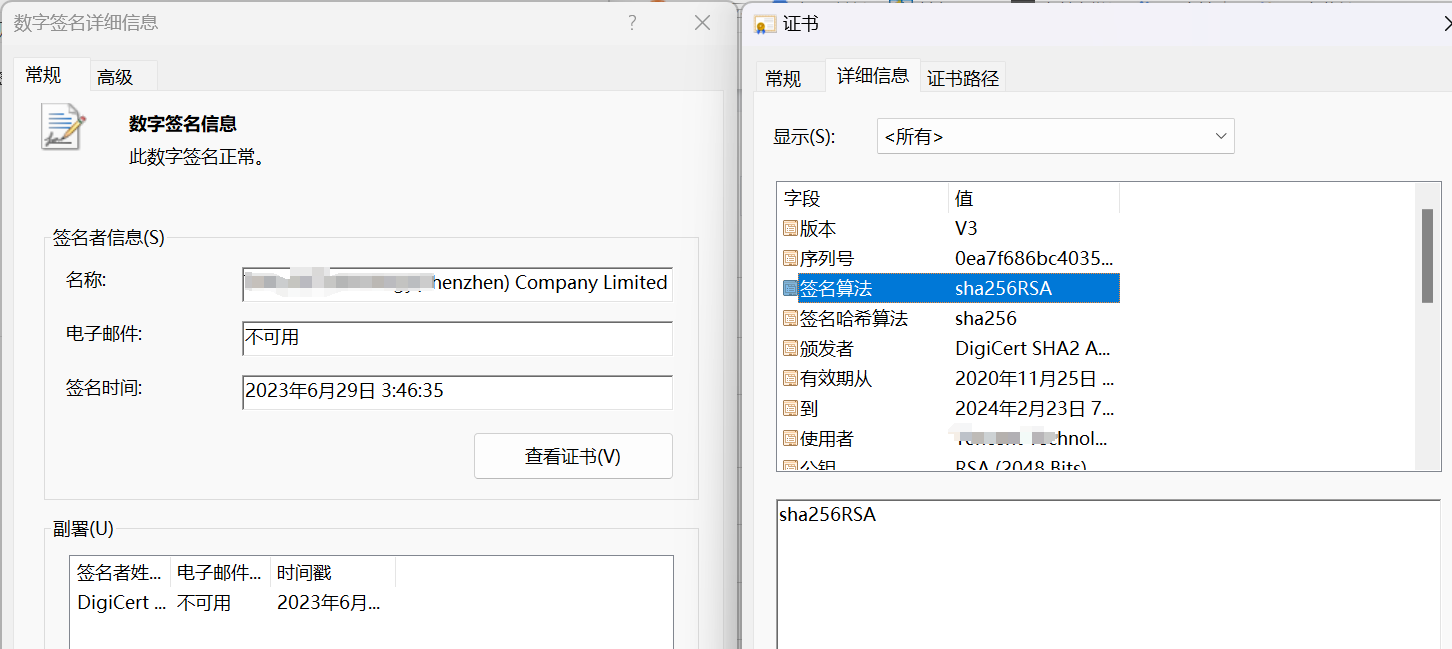Click the certificate window title icon

[x=765, y=24]
